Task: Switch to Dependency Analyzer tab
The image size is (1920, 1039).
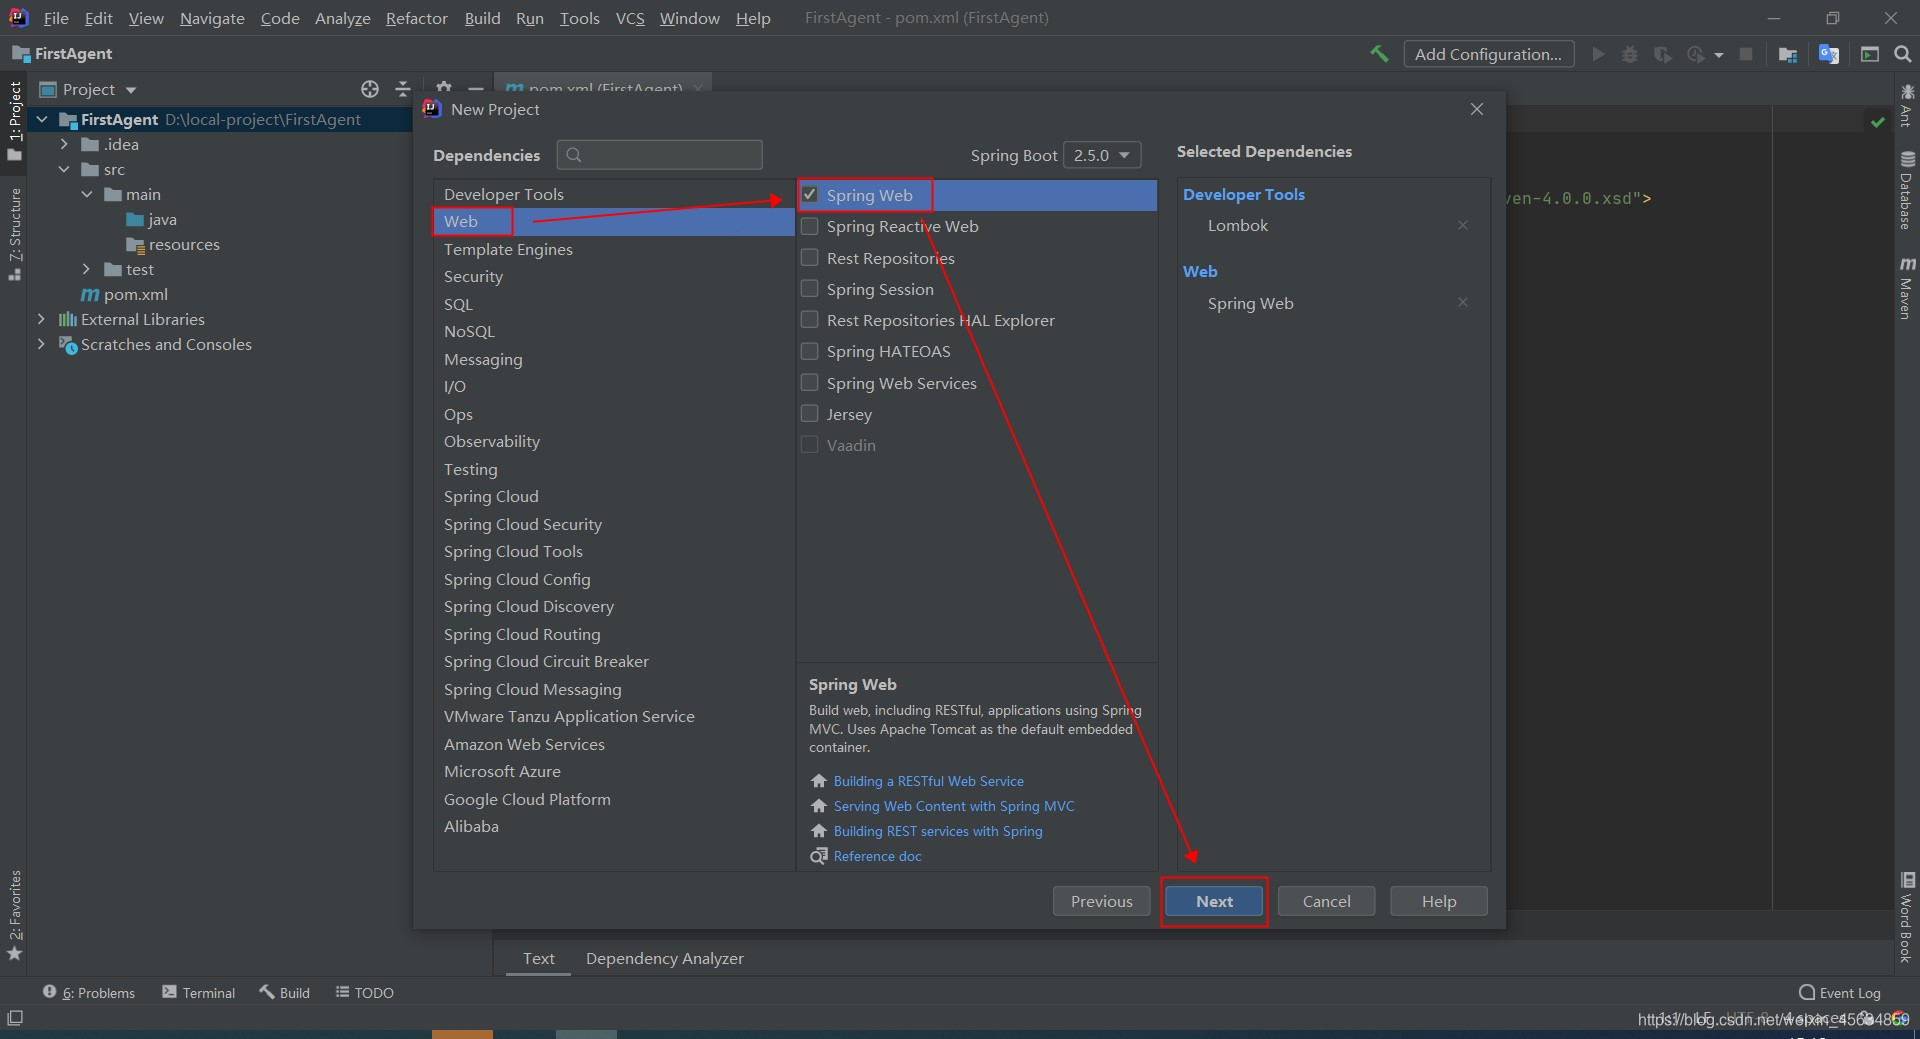Action: point(664,958)
